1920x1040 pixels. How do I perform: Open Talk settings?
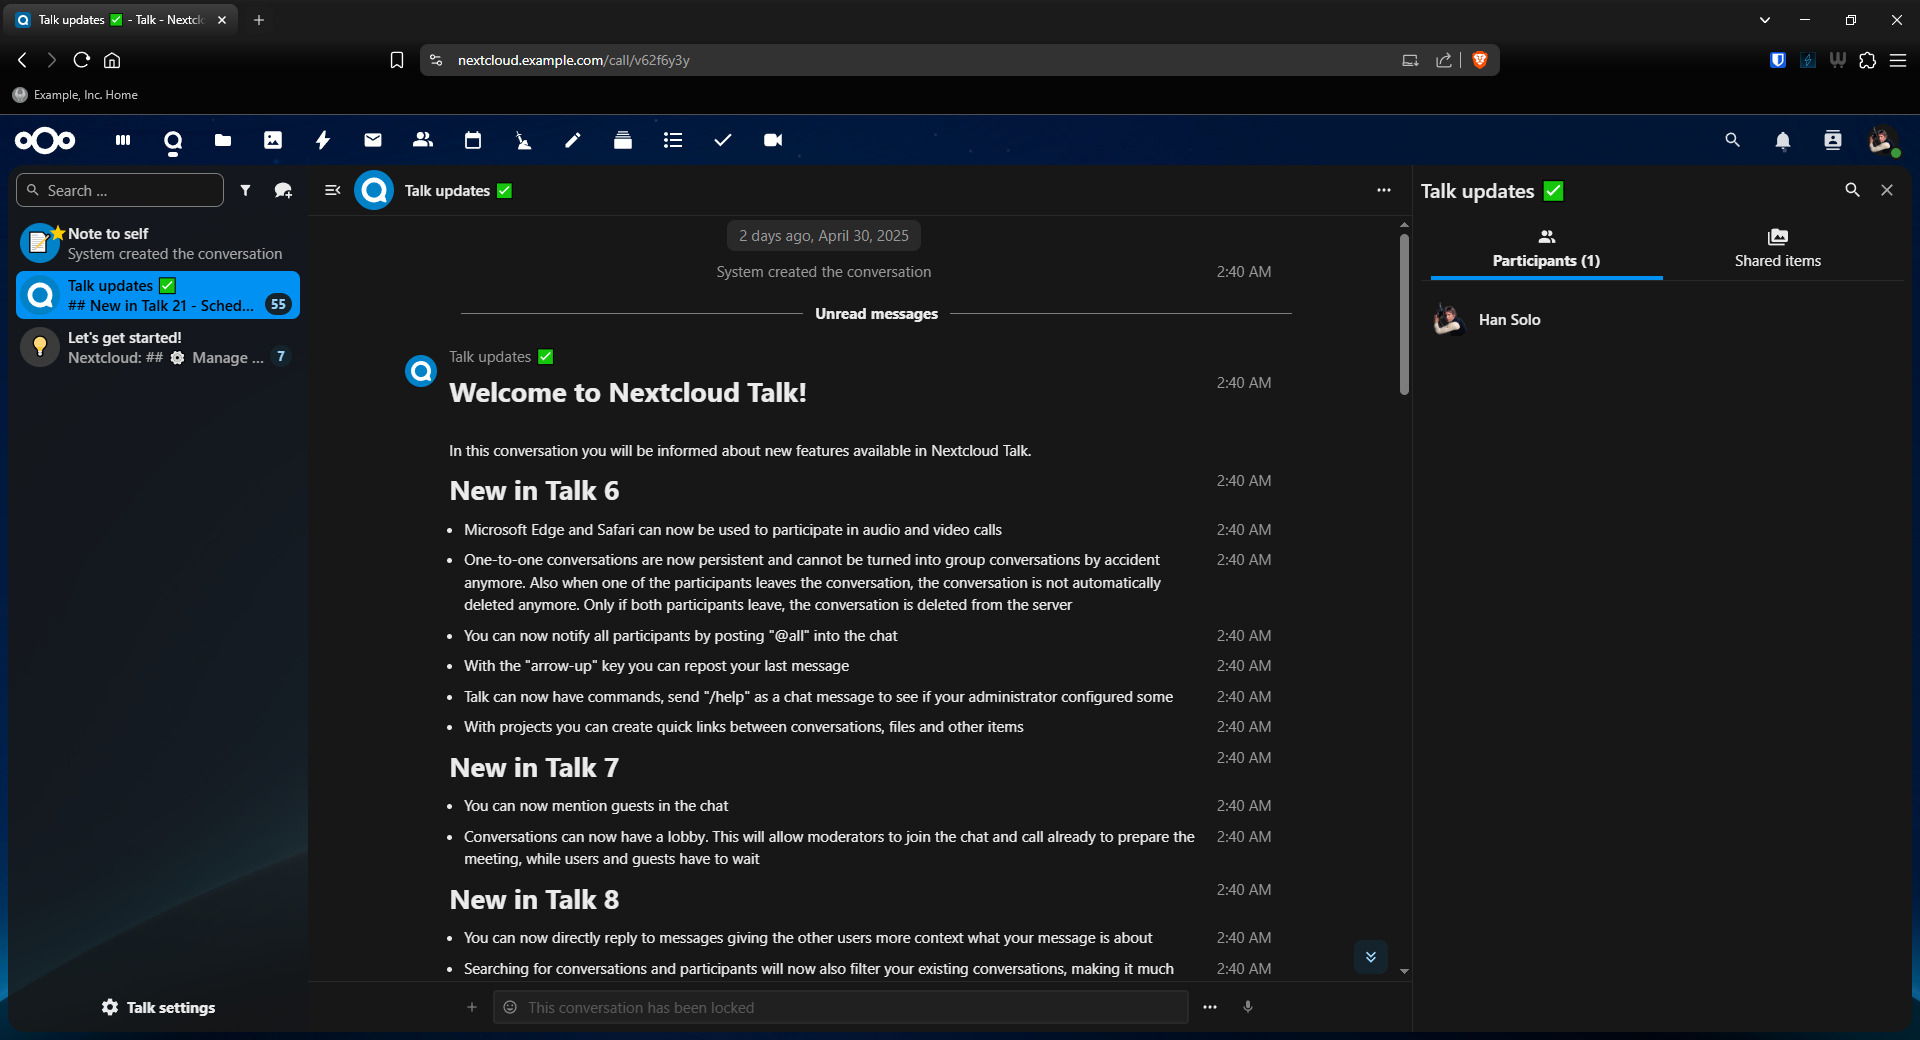[158, 1007]
